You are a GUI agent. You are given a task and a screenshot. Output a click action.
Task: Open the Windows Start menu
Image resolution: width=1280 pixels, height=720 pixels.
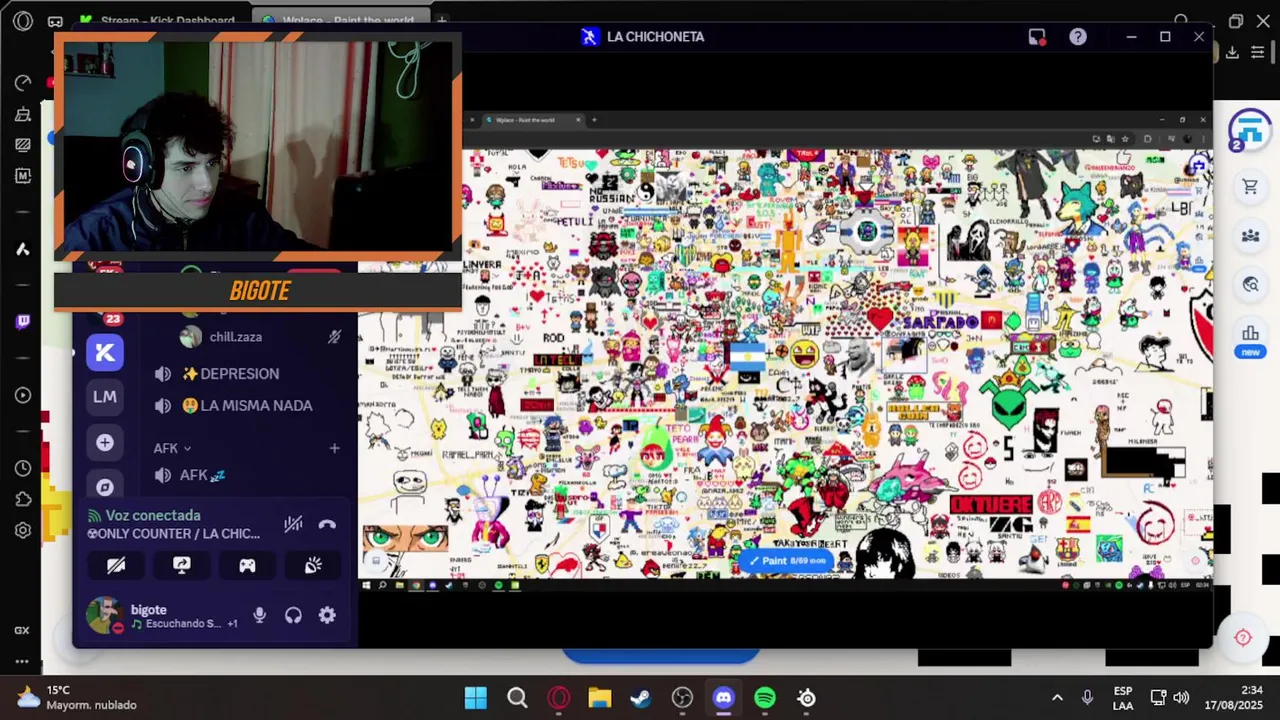pyautogui.click(x=476, y=698)
